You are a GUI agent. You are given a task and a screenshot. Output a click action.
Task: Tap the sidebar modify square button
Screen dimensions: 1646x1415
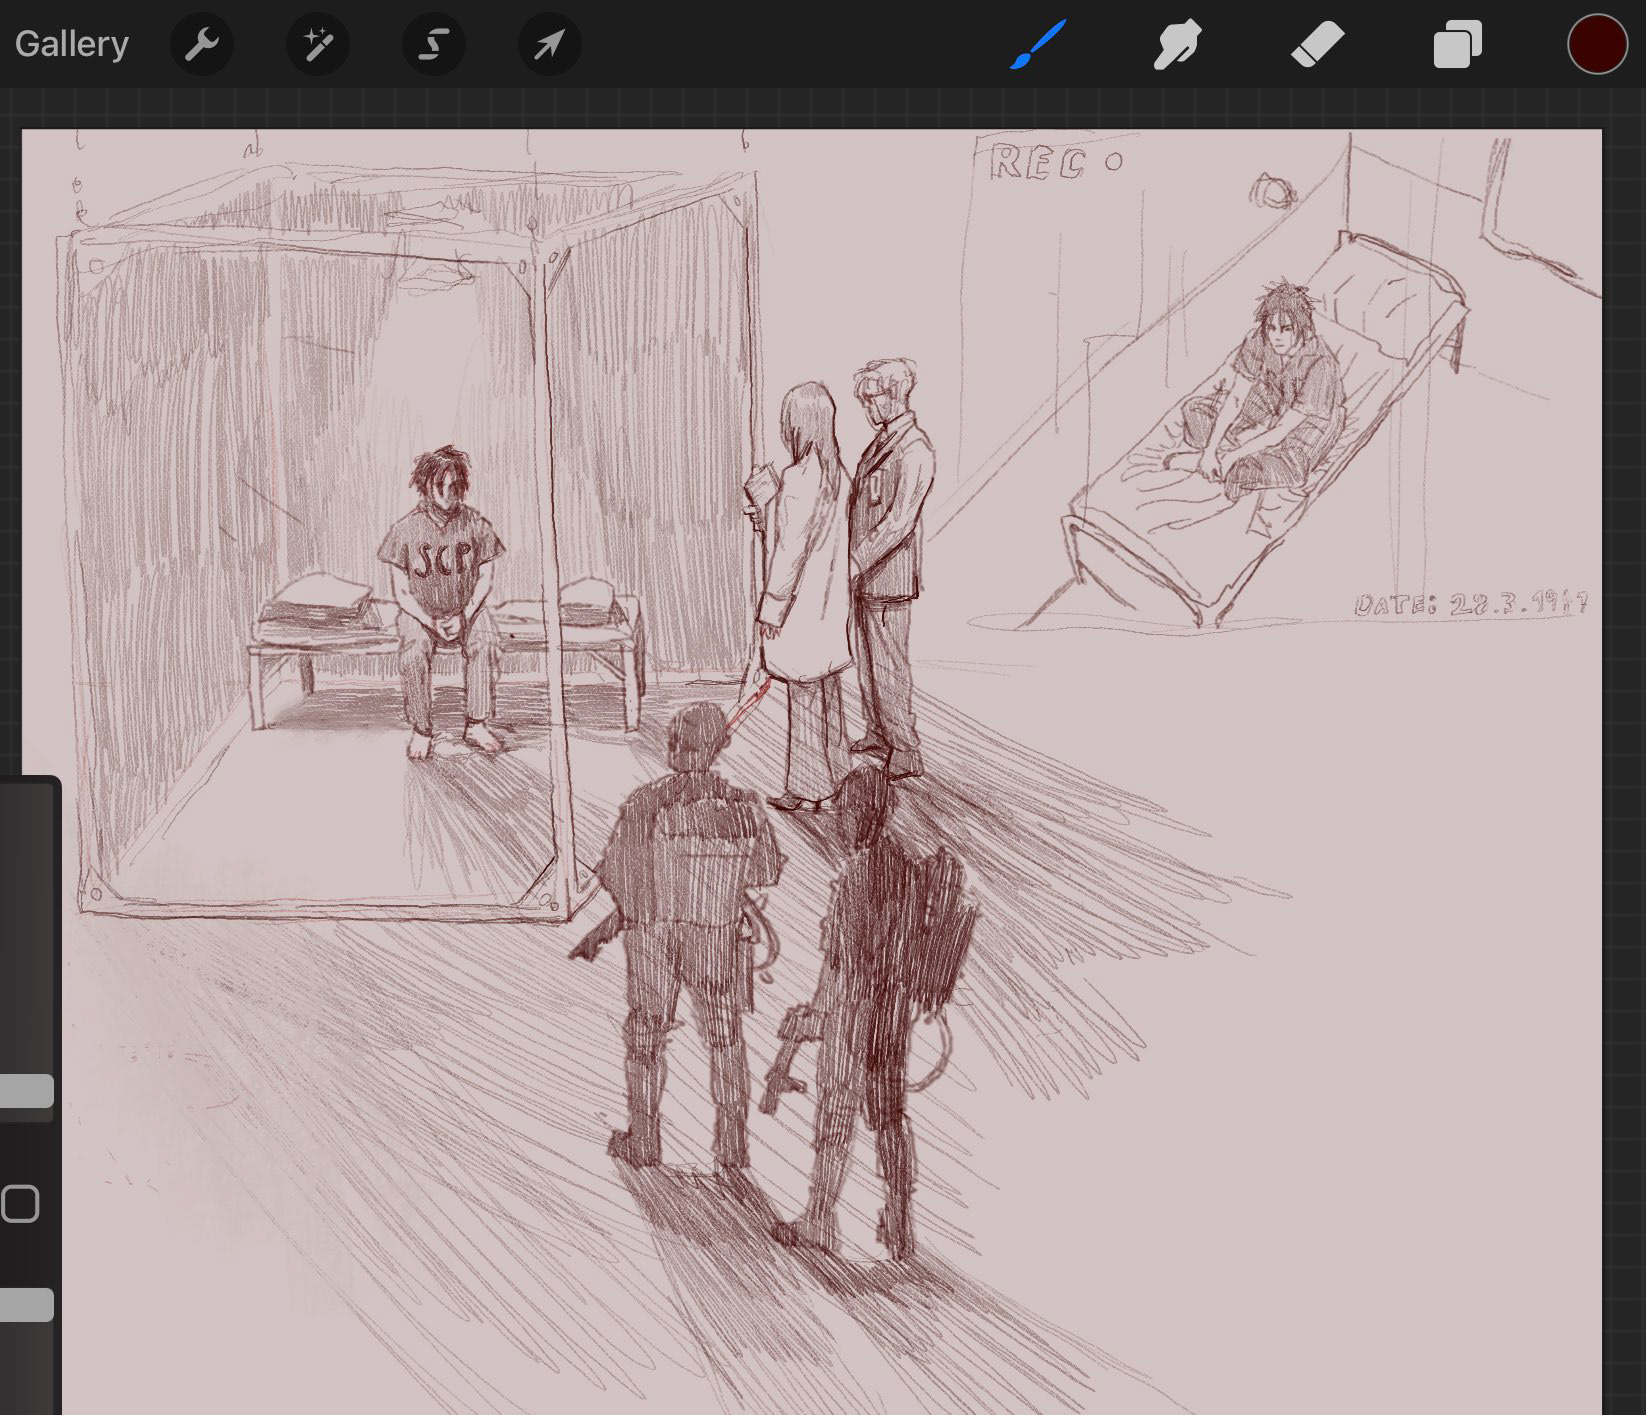(x=19, y=1204)
